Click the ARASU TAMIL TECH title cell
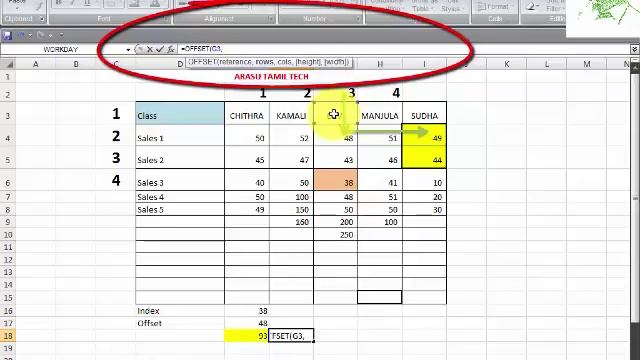Viewport: 640px width, 360px height. tap(271, 77)
